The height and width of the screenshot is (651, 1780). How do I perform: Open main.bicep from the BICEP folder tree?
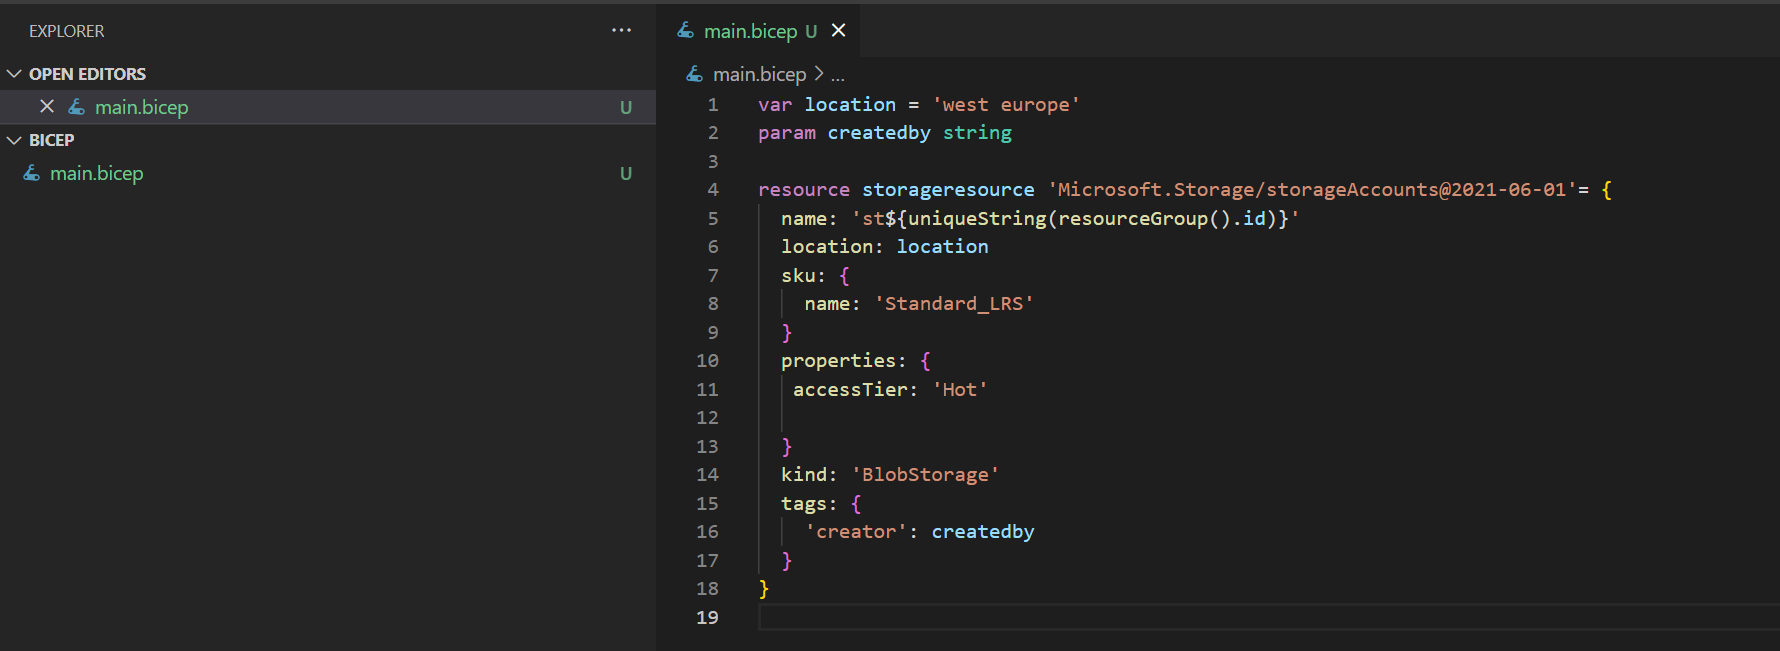click(97, 173)
